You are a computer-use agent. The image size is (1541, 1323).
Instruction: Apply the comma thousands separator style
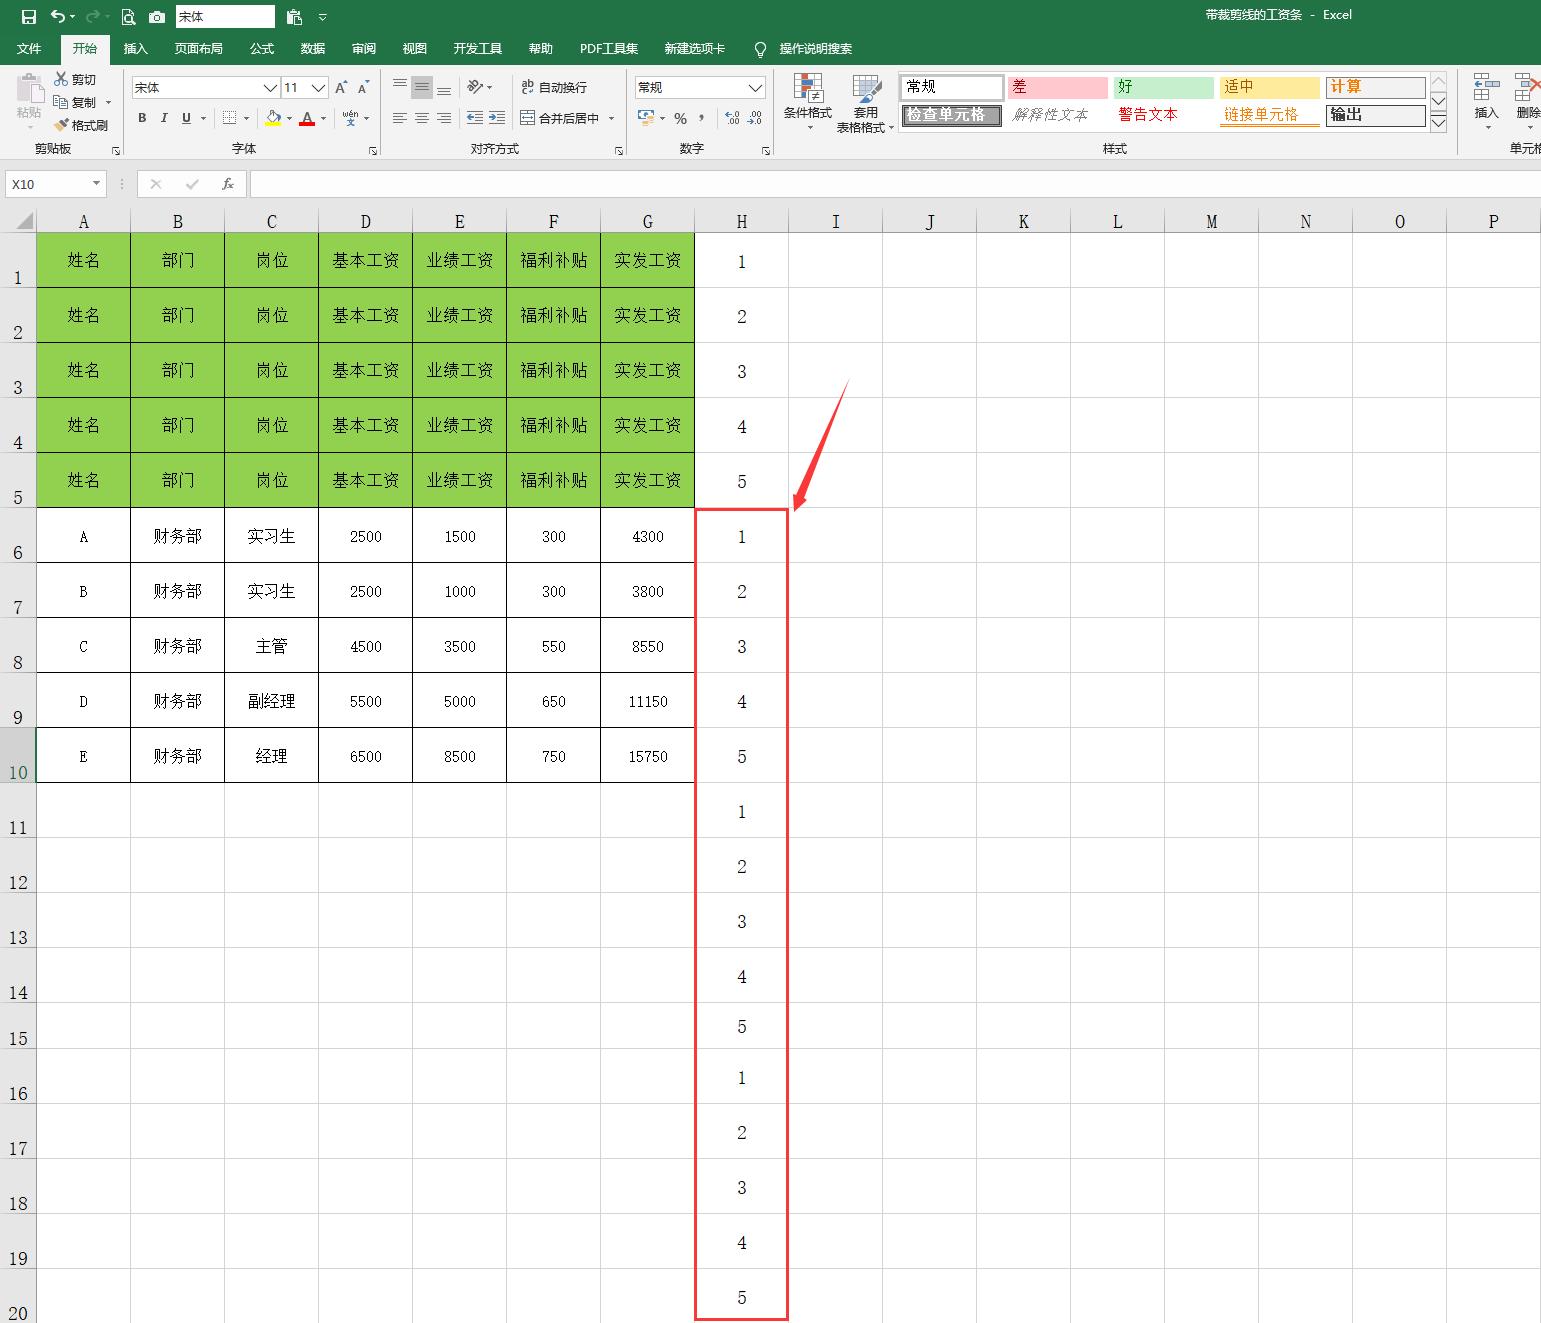coord(702,118)
